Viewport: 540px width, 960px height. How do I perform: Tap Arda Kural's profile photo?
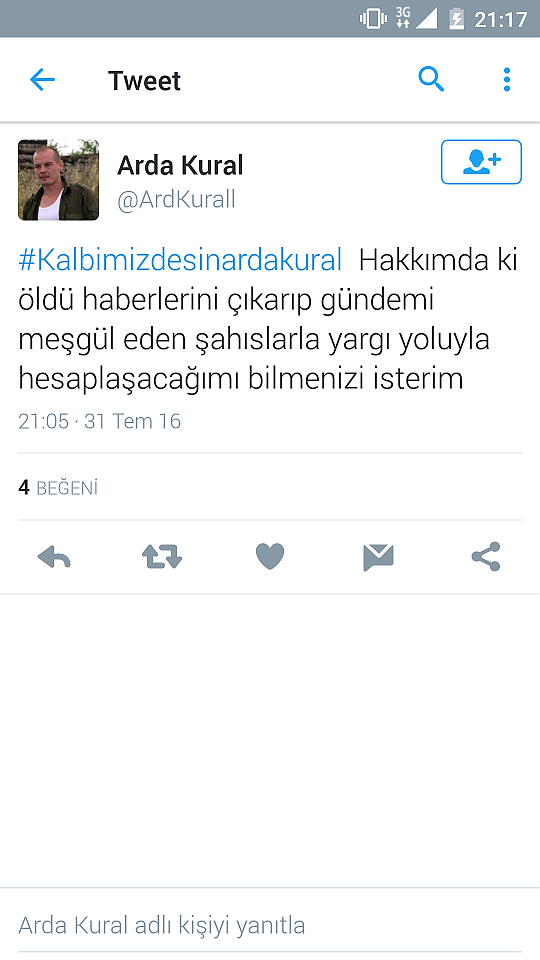pos(58,180)
